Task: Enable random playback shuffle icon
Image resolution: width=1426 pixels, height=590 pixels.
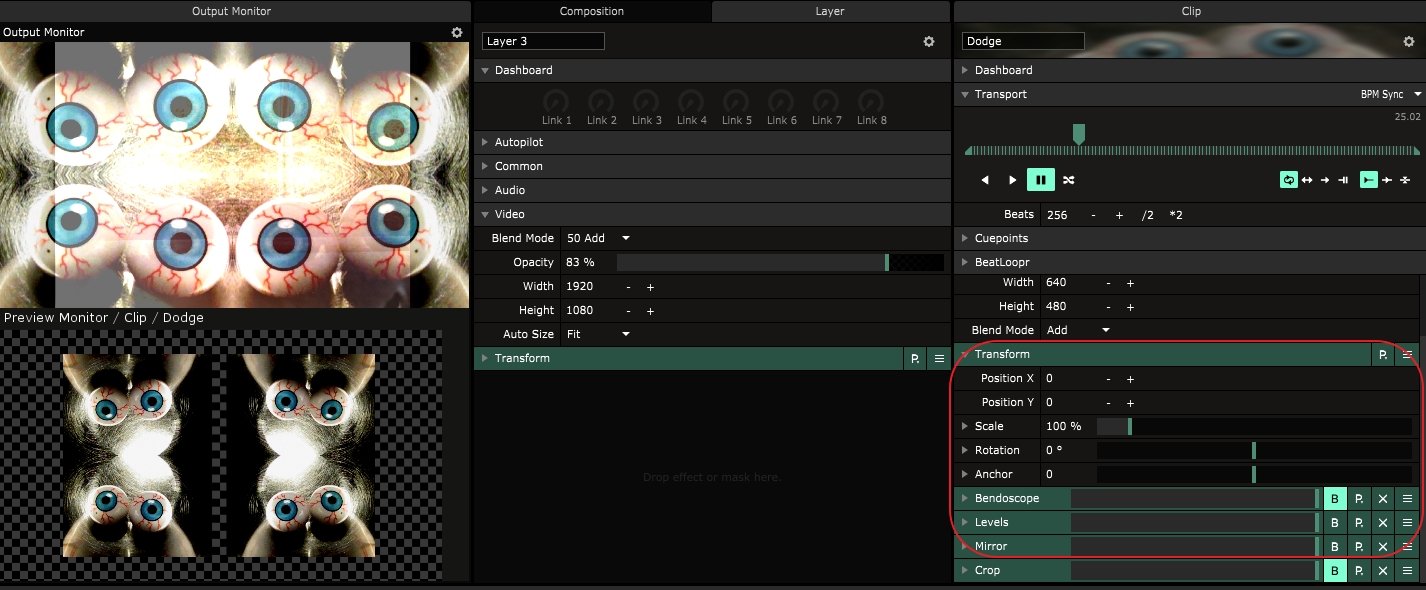Action: [x=1069, y=180]
